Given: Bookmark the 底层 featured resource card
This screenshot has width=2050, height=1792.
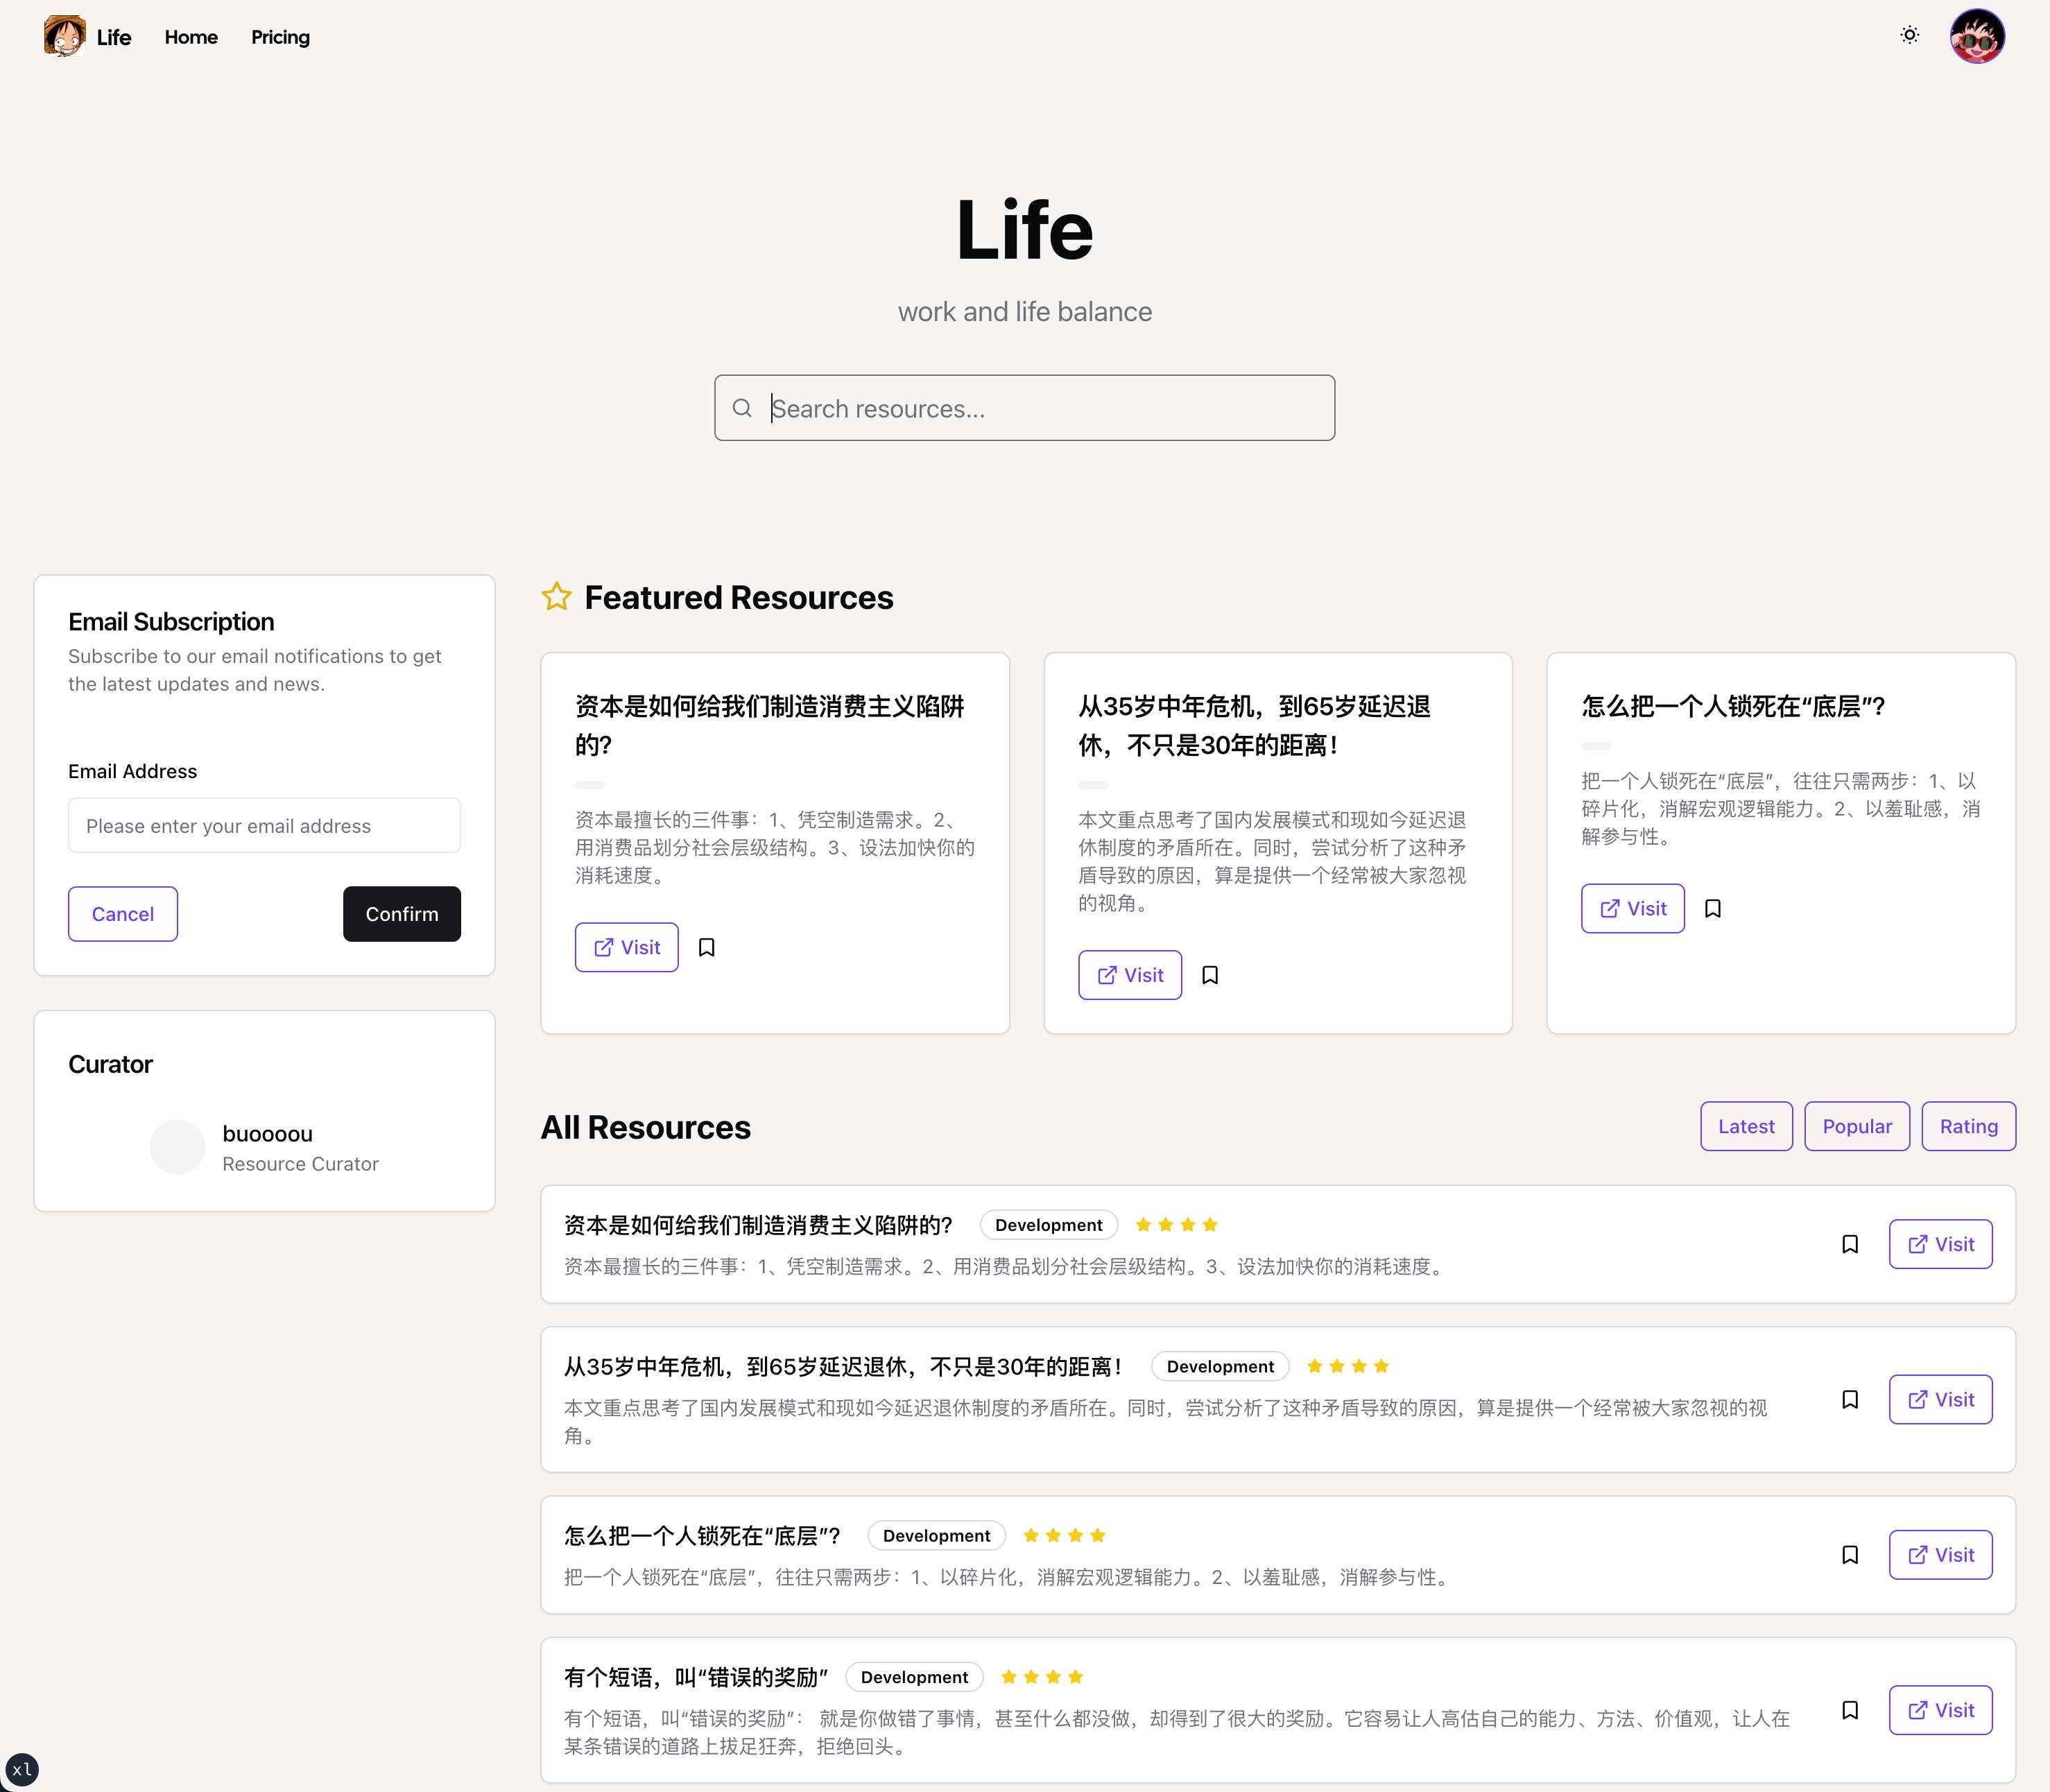Looking at the screenshot, I should (x=1712, y=909).
